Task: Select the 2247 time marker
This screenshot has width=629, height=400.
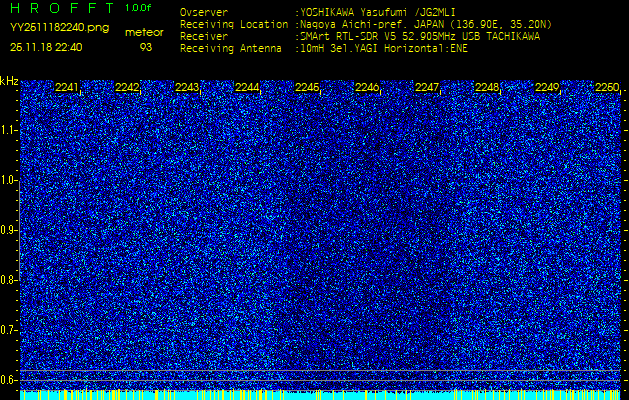Action: pos(427,87)
